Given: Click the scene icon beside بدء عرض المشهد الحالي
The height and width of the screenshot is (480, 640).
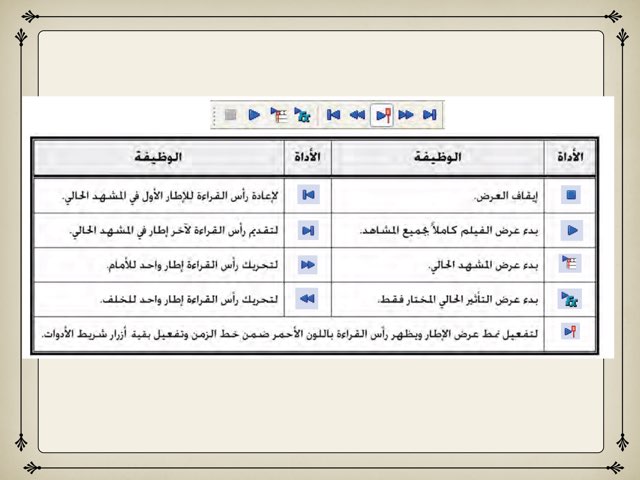Looking at the screenshot, I should click(570, 264).
